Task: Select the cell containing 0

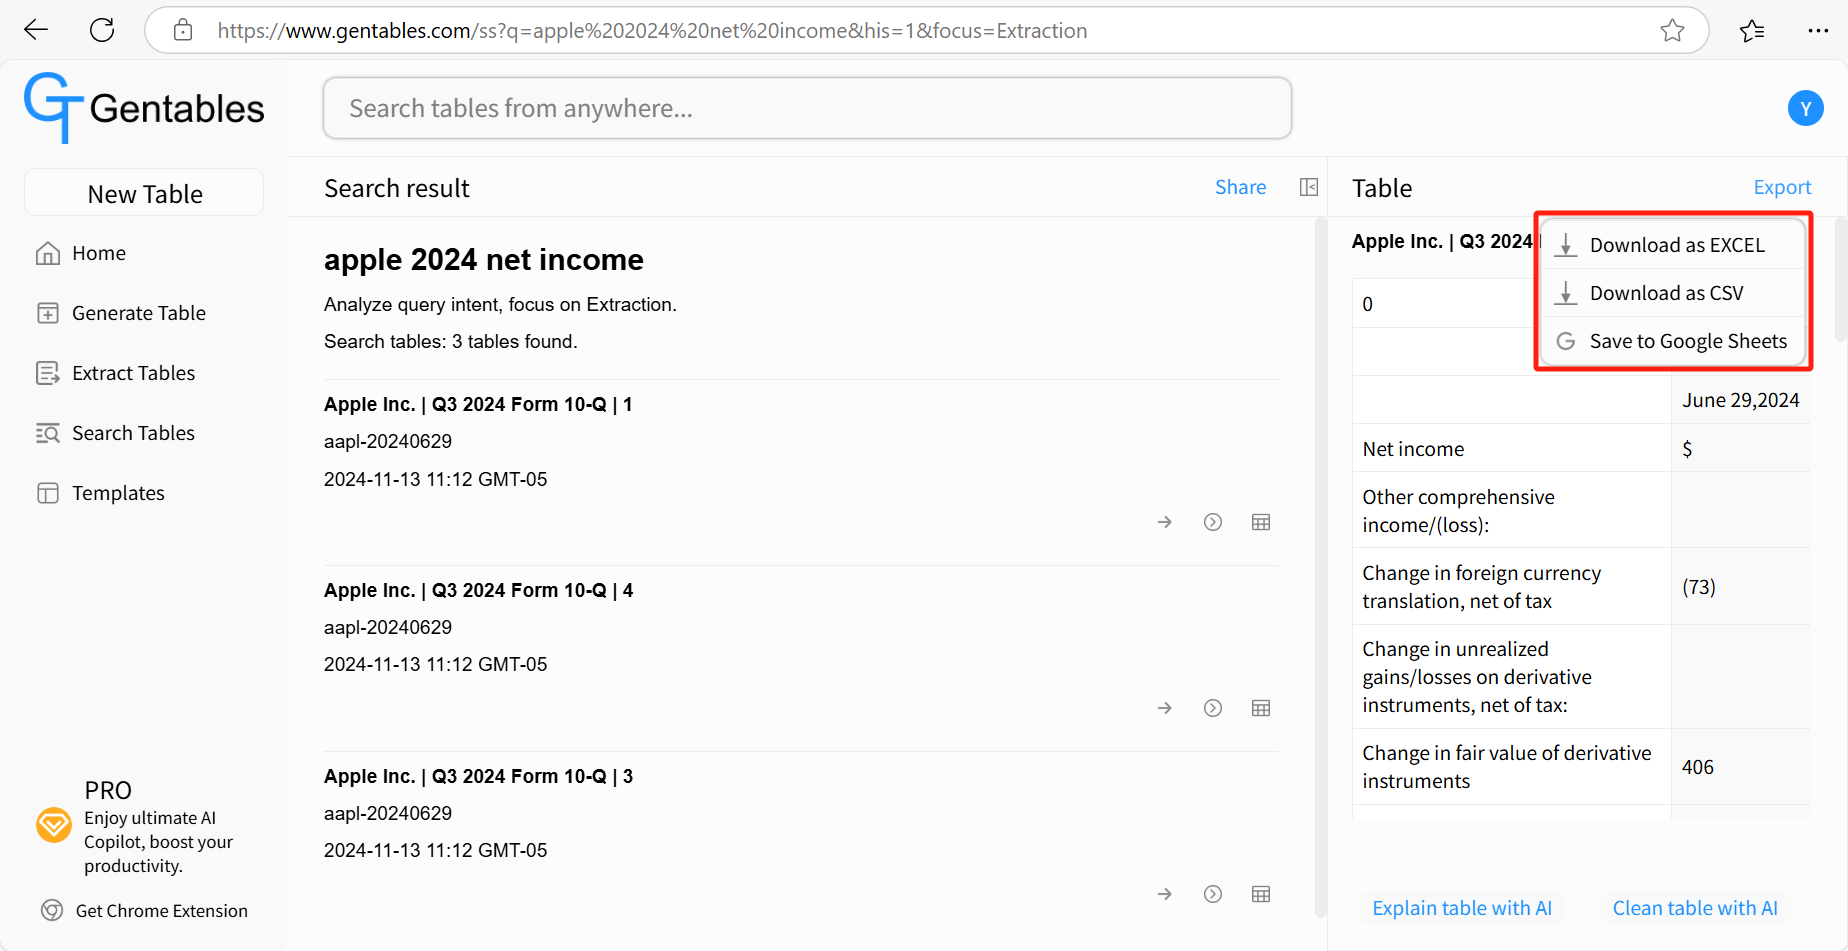Action: point(1445,304)
